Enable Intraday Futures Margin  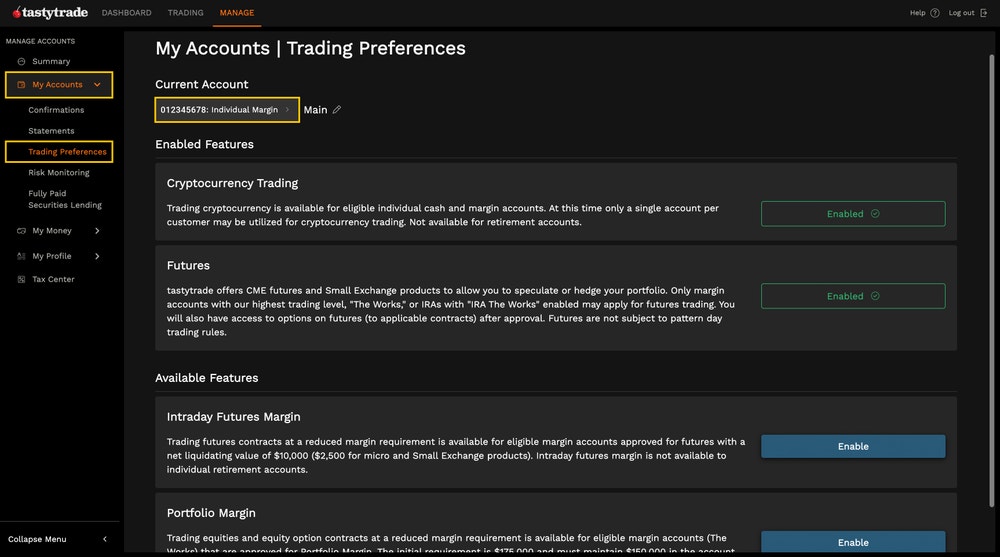tap(853, 447)
